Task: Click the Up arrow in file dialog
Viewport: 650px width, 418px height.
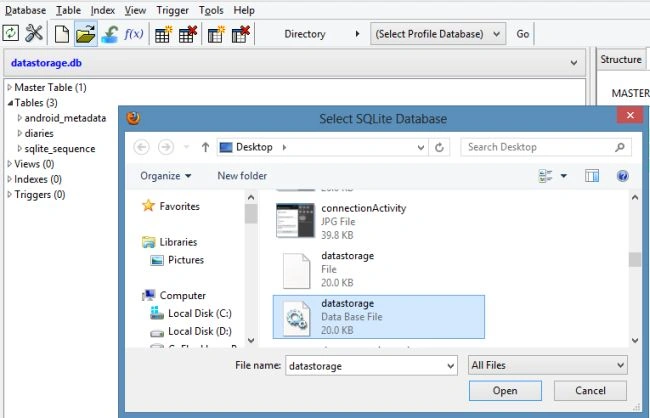Action: (x=205, y=147)
